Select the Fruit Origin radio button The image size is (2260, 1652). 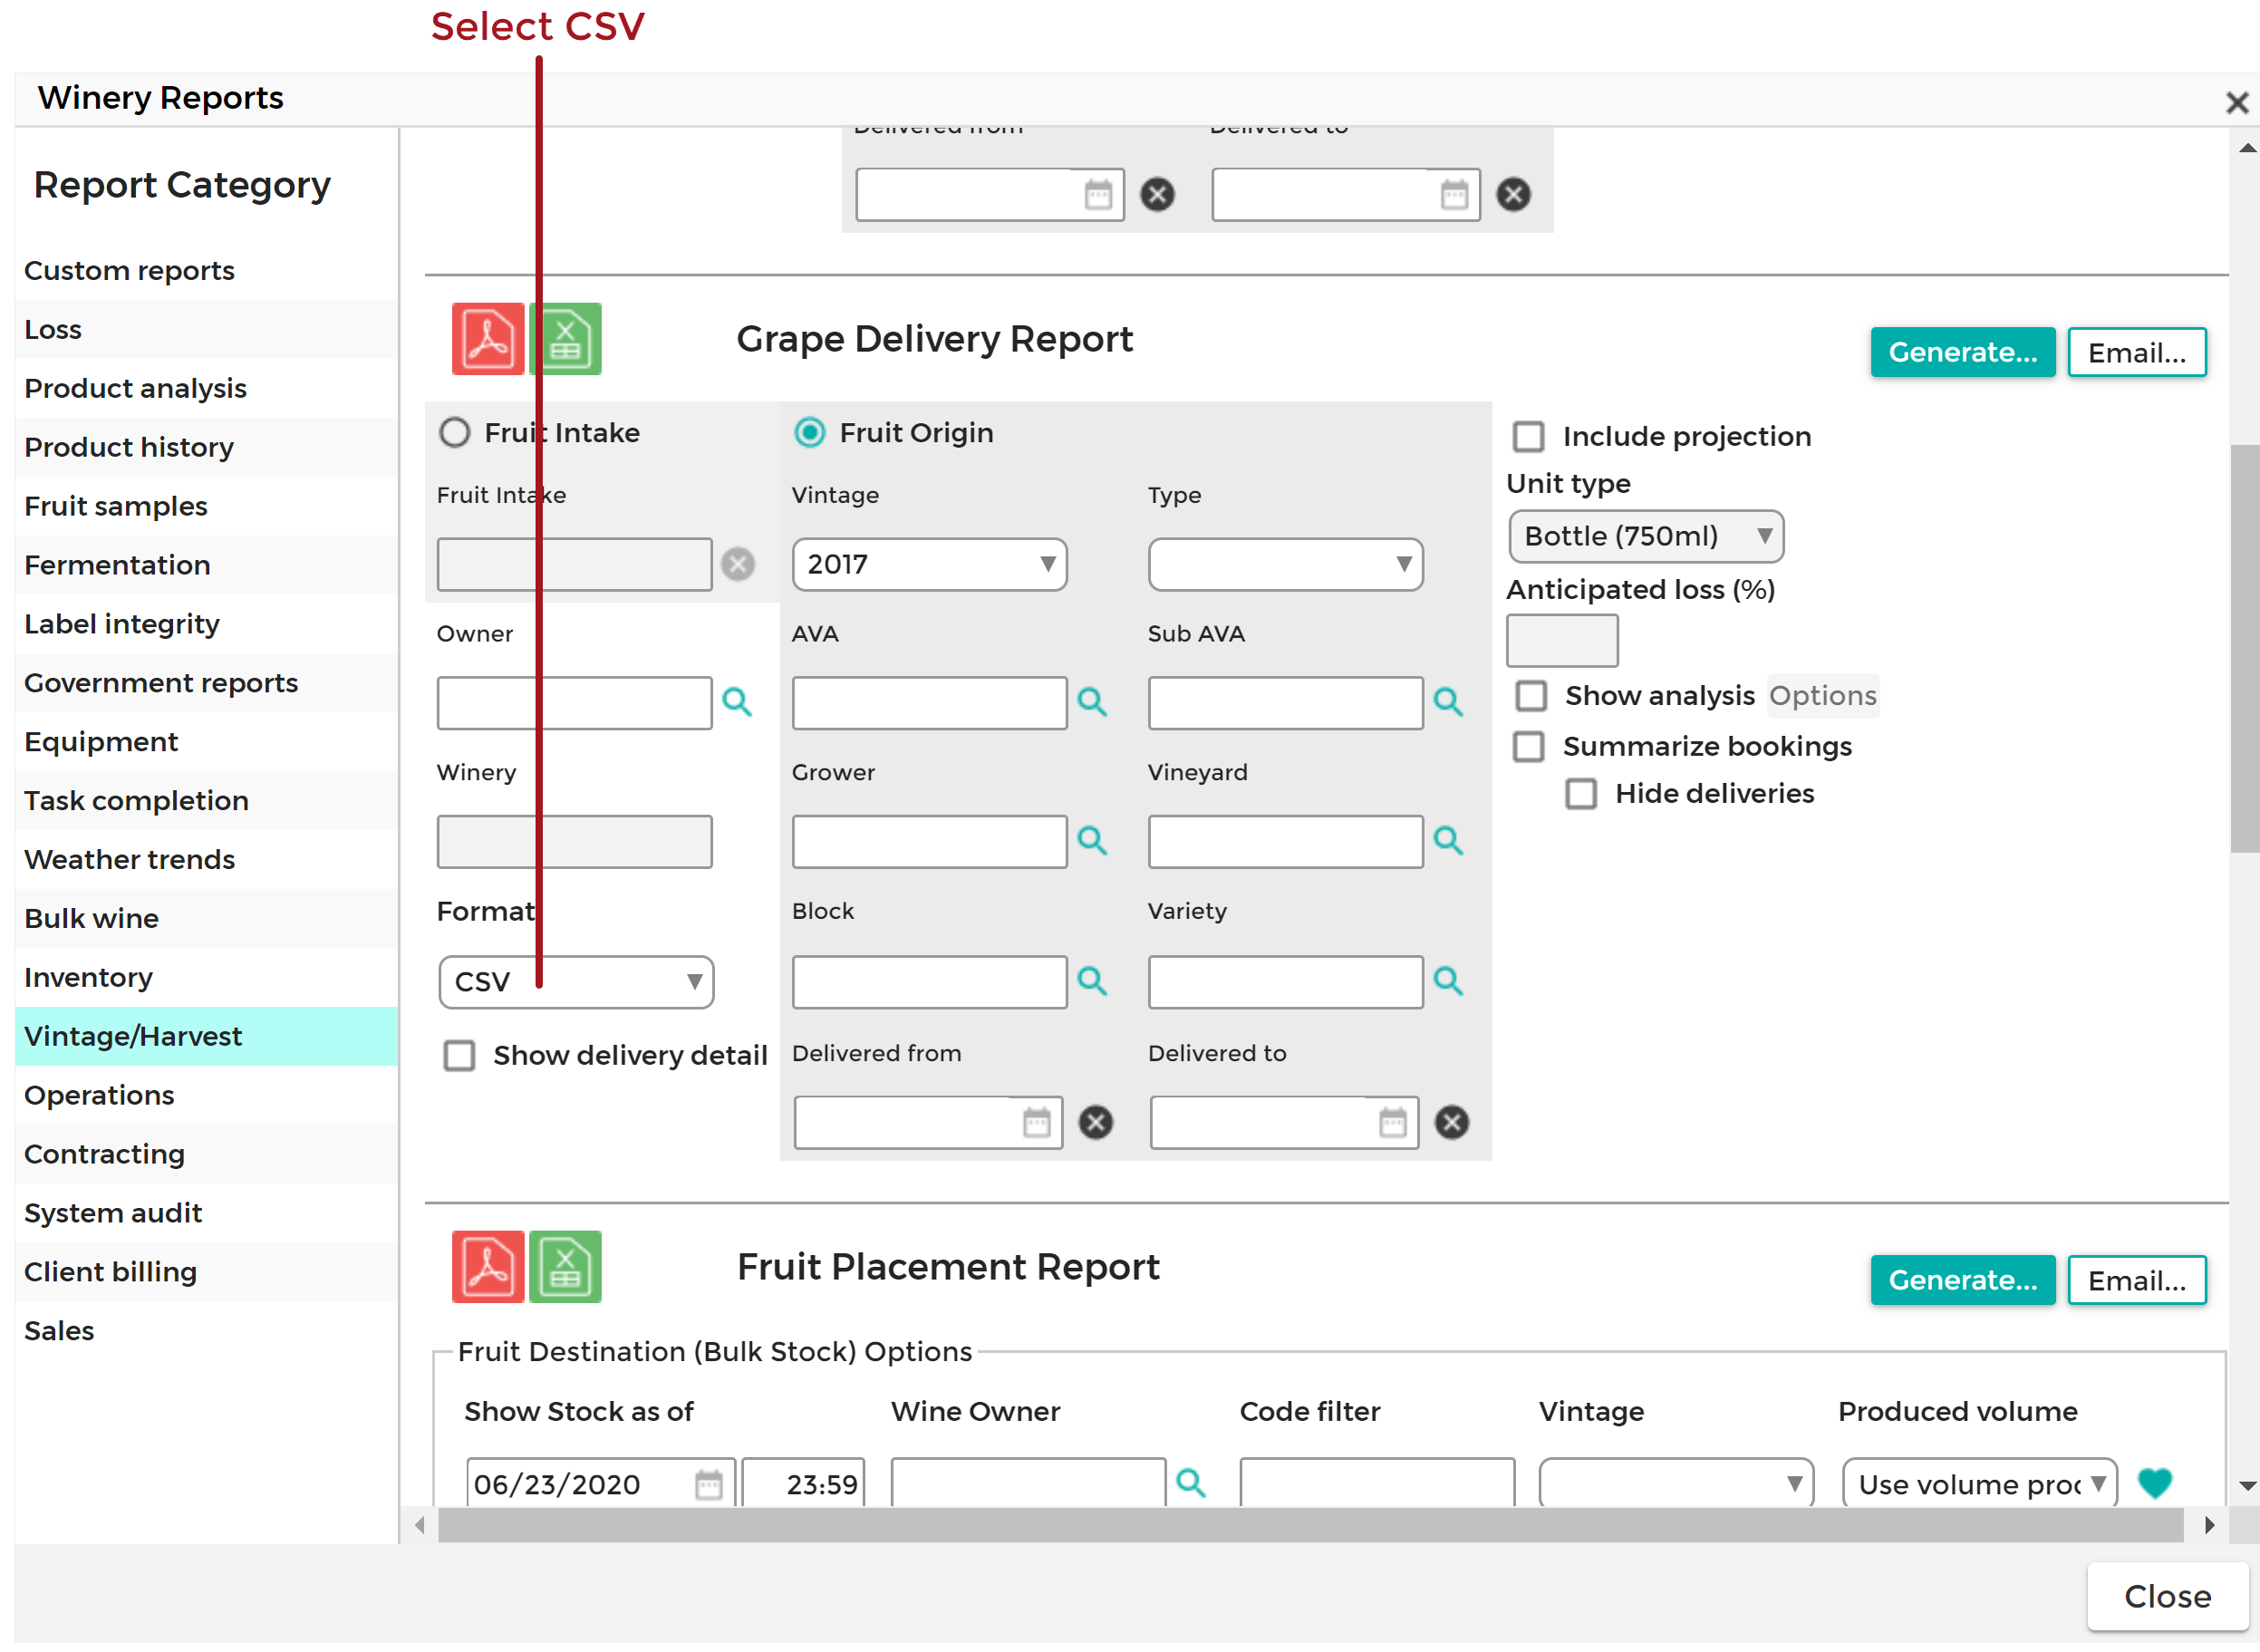point(810,433)
